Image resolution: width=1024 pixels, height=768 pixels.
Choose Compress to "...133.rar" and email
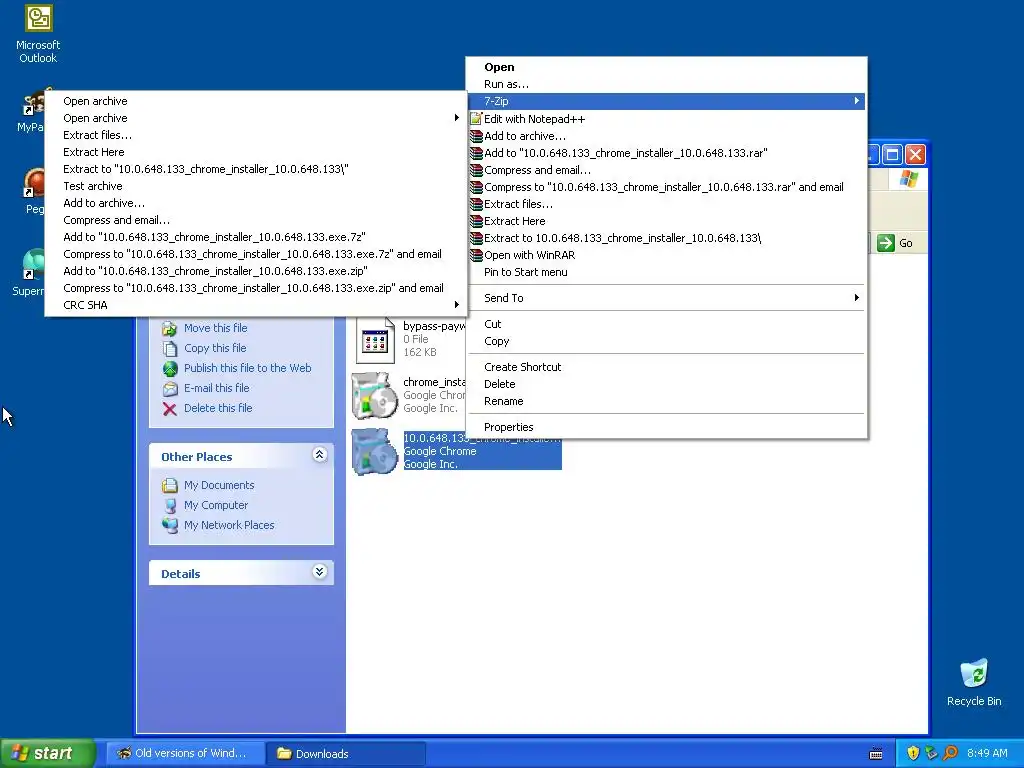click(667, 187)
